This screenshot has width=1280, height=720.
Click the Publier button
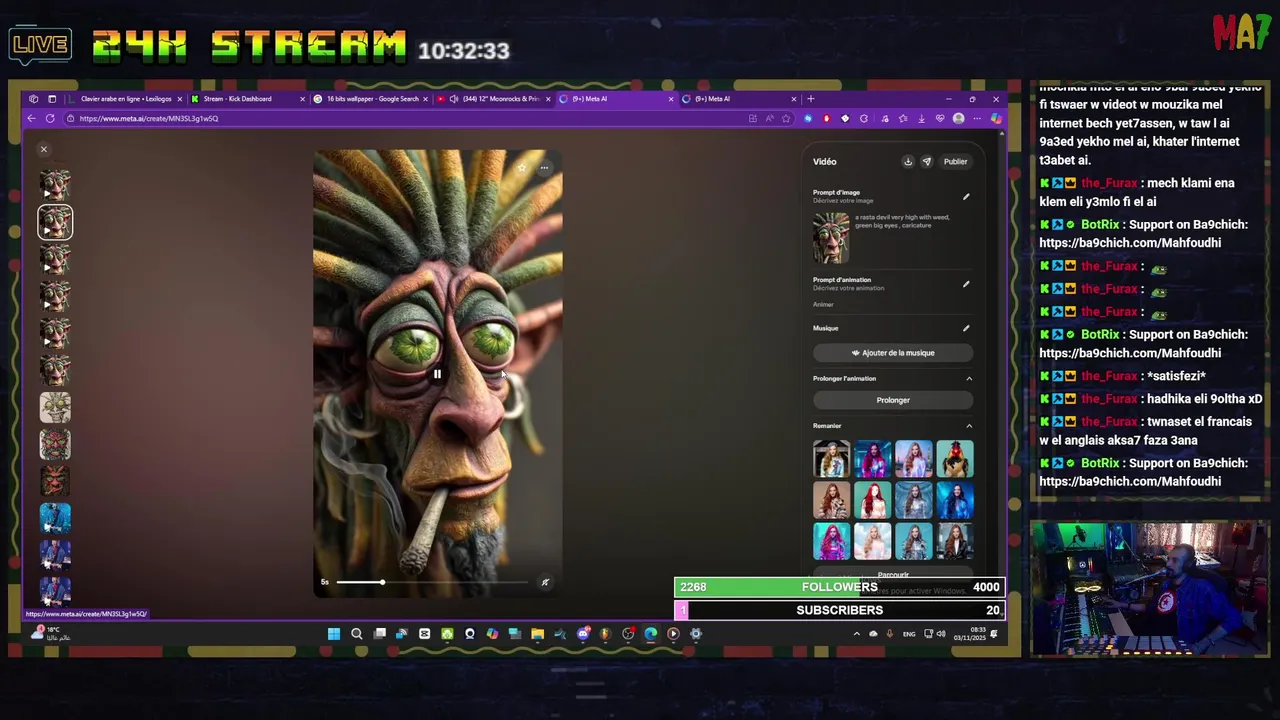click(x=955, y=161)
